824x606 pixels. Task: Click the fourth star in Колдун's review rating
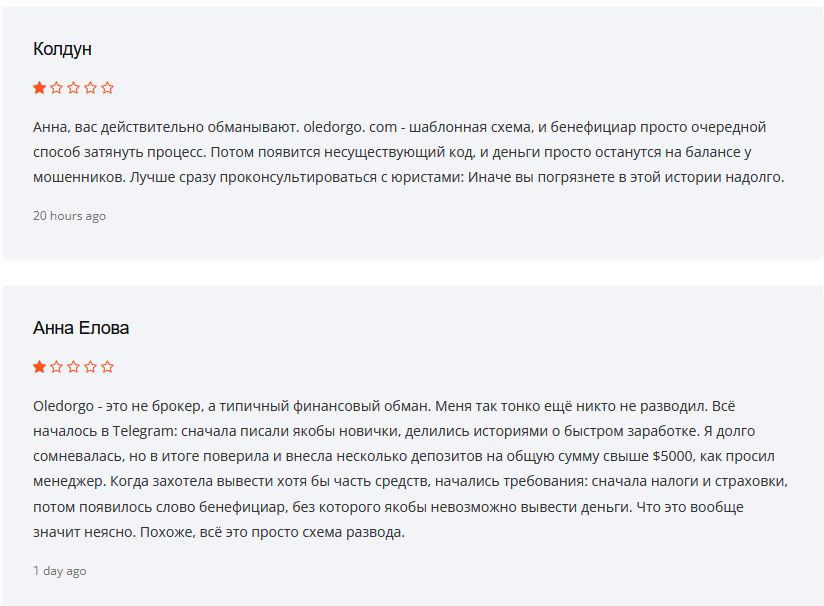point(90,88)
